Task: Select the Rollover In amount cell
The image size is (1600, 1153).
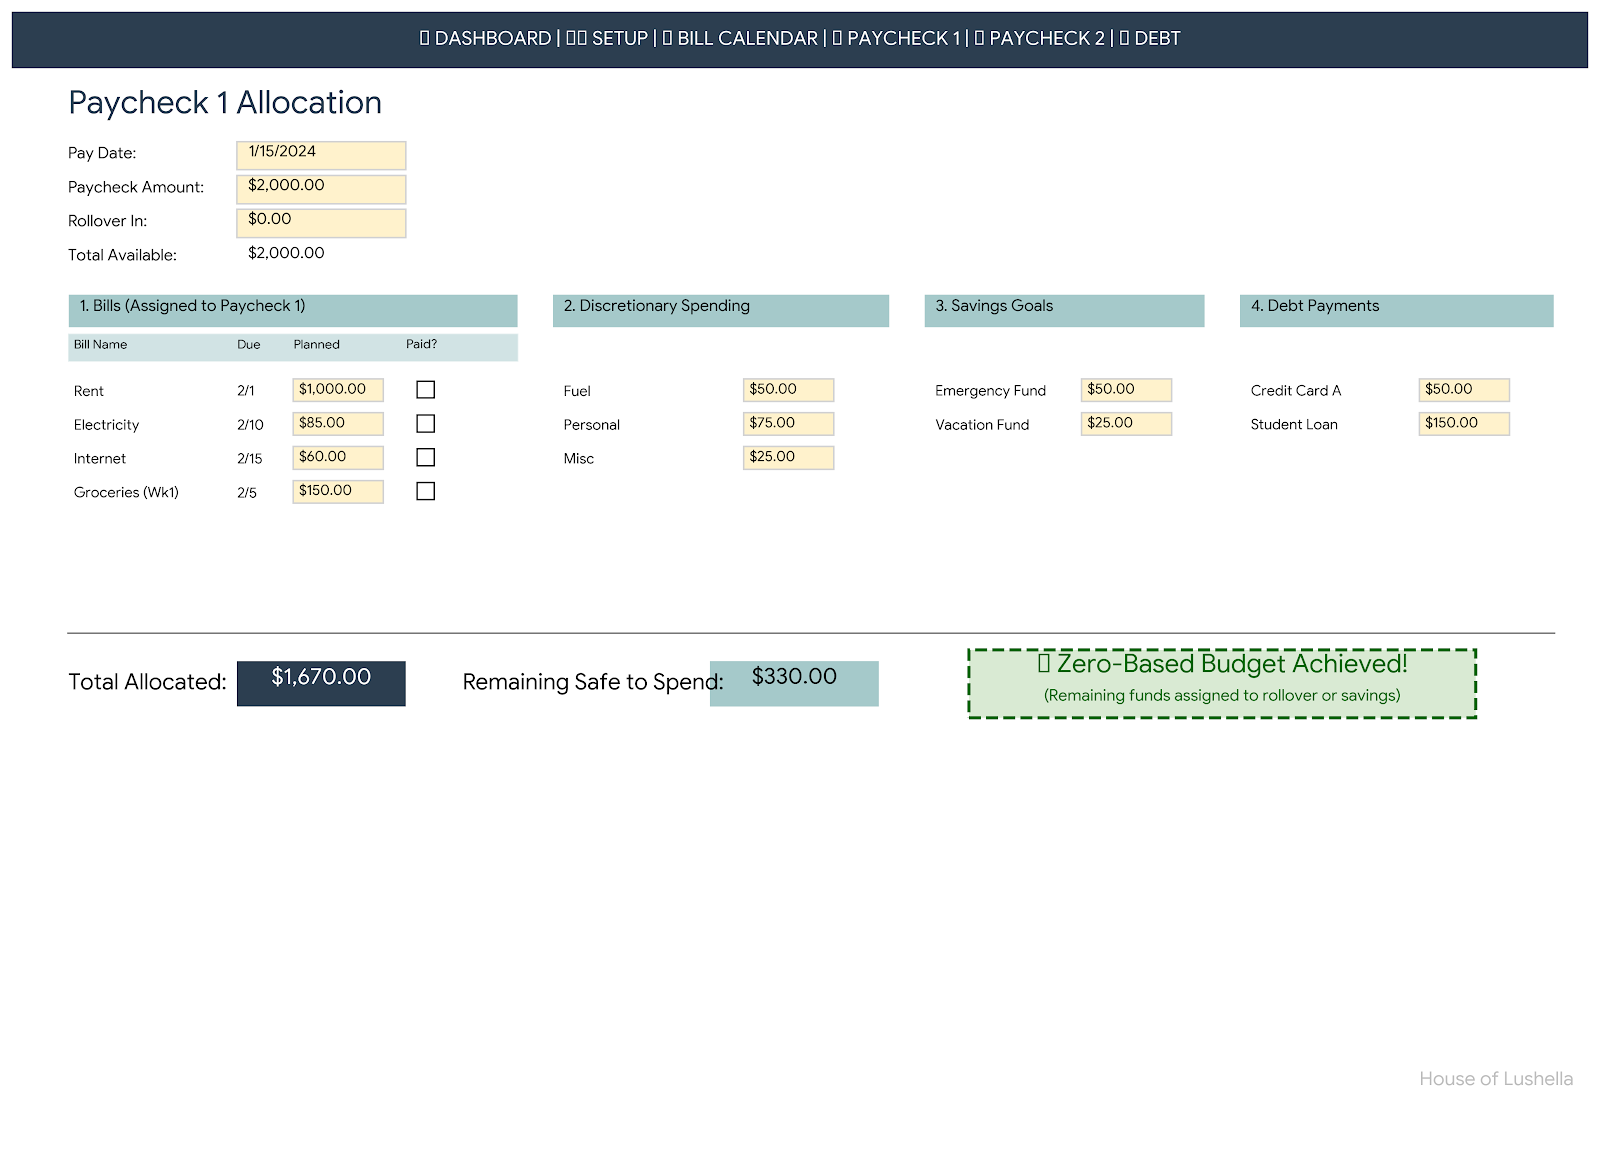Action: [x=321, y=223]
